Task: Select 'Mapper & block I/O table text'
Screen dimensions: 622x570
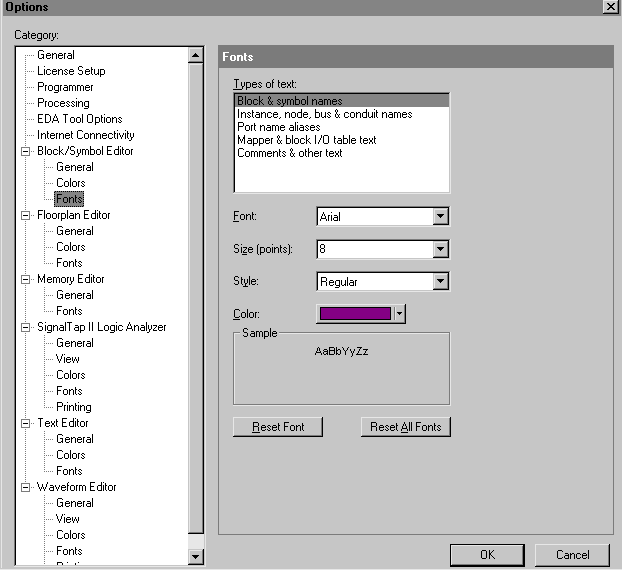Action: tap(342, 140)
